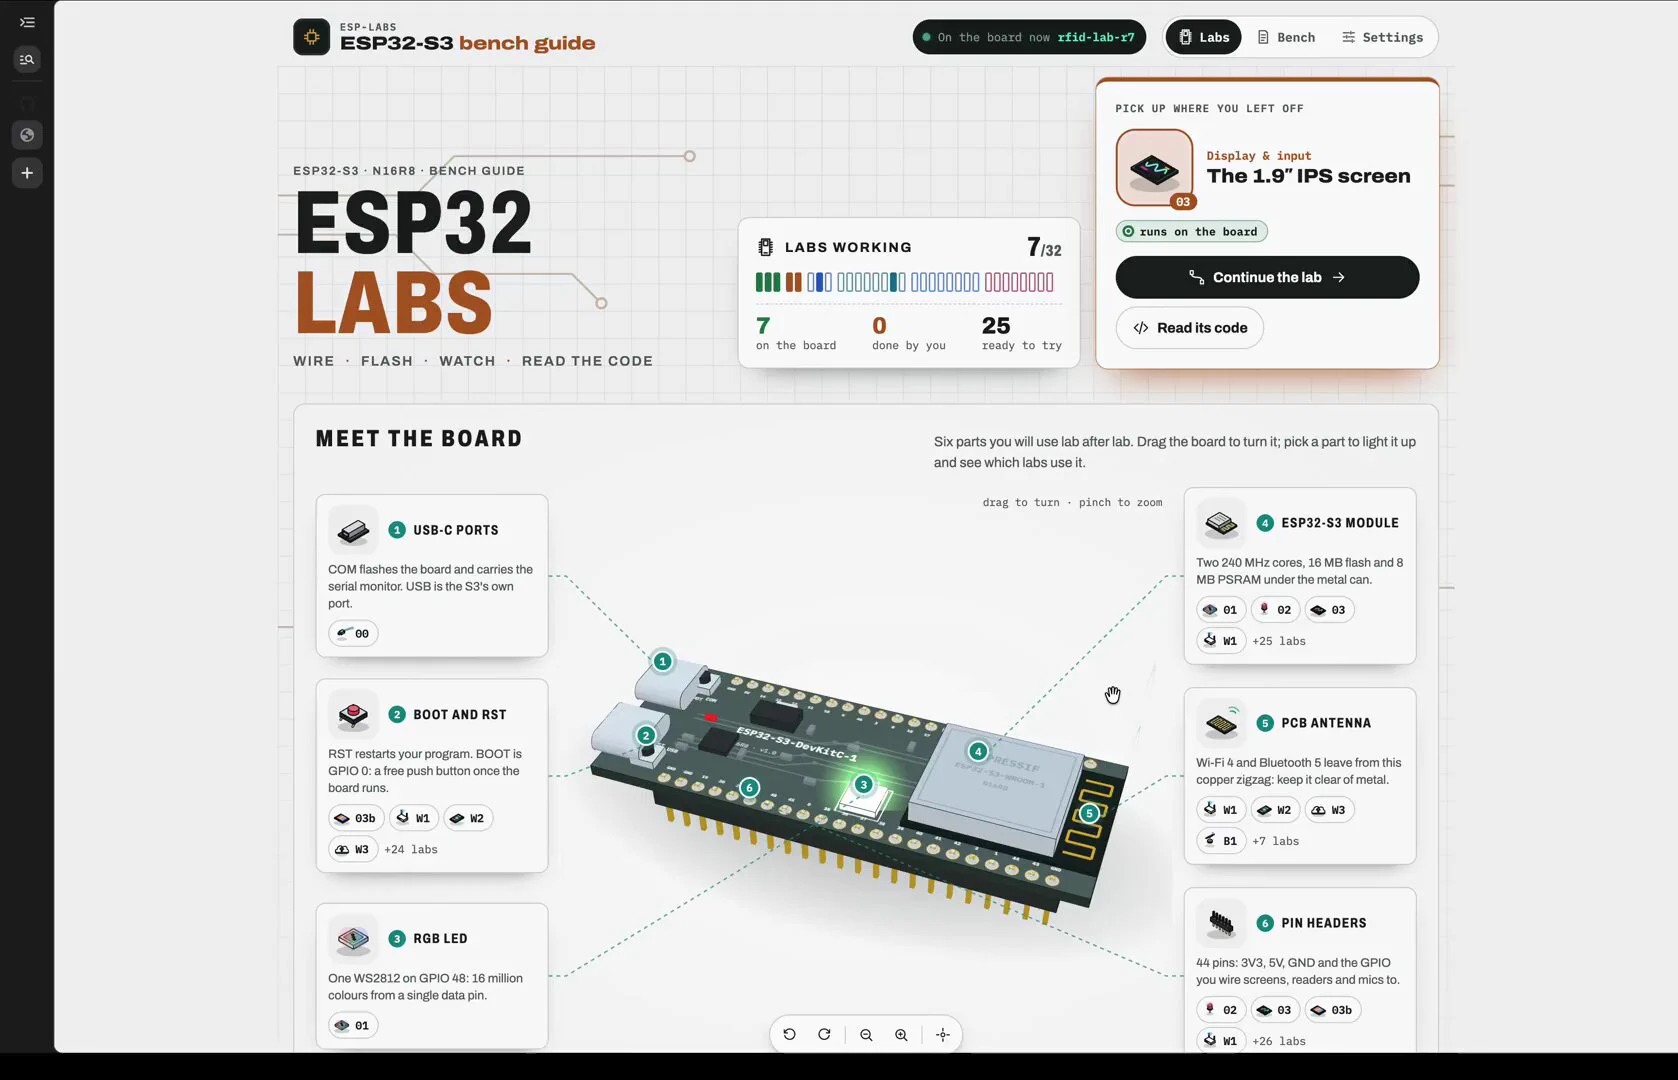
Task: Open lab chip W2 in Boot and RST card
Action: click(468, 818)
